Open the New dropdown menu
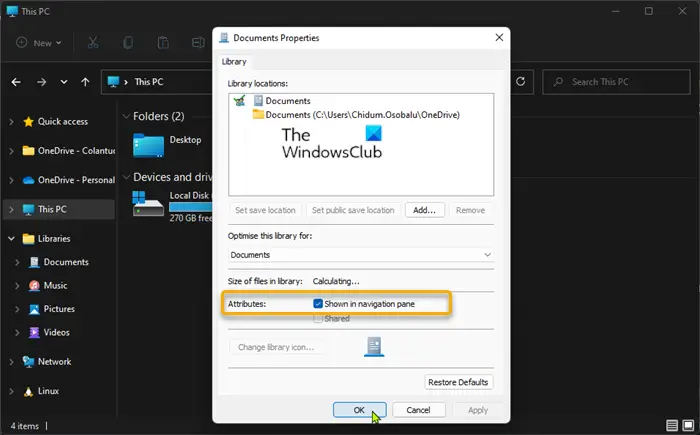The width and height of the screenshot is (700, 435). point(38,43)
